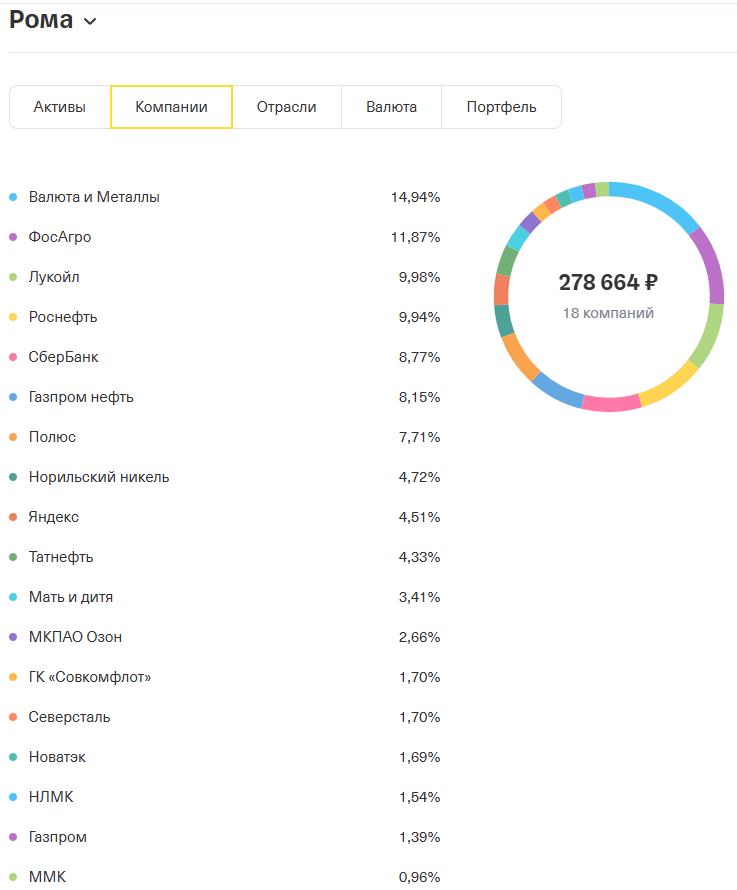Viewport: 737px width, 890px height.
Task: Select the yellow dot next to Роснефть
Action: 13,317
